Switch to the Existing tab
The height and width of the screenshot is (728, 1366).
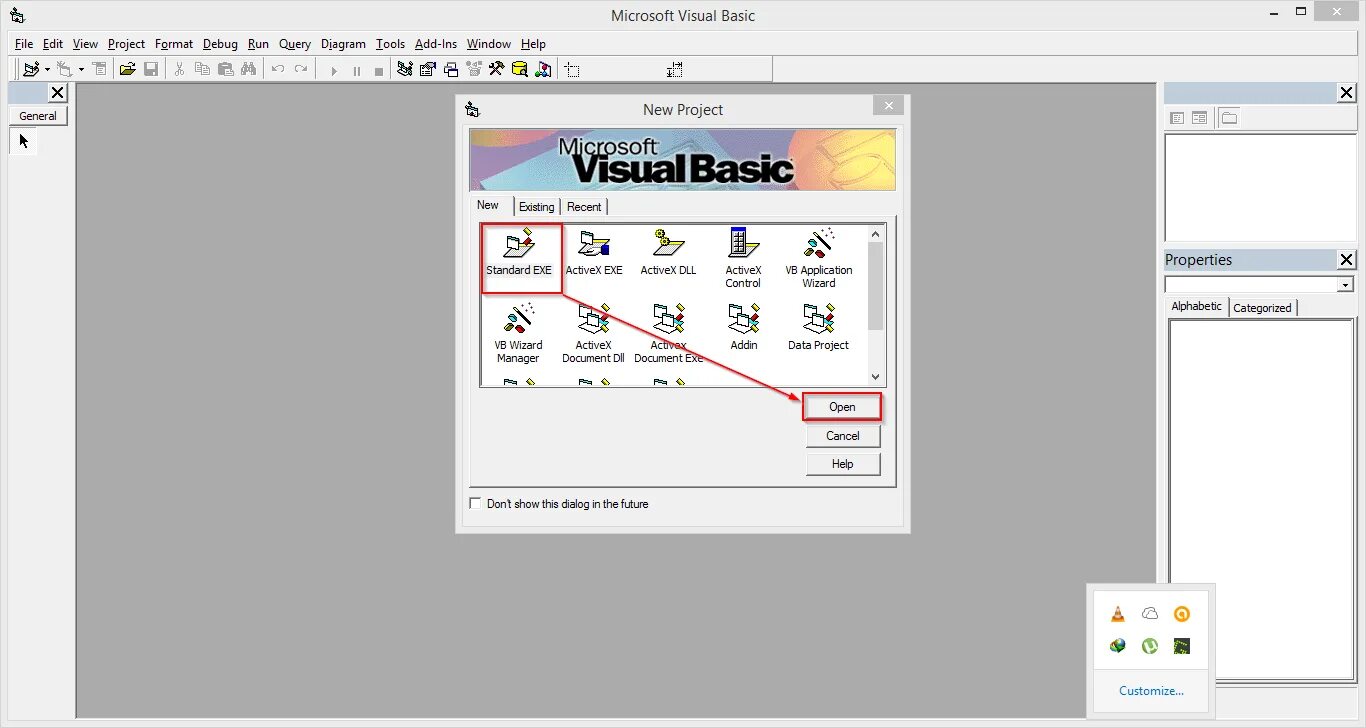[x=536, y=207]
